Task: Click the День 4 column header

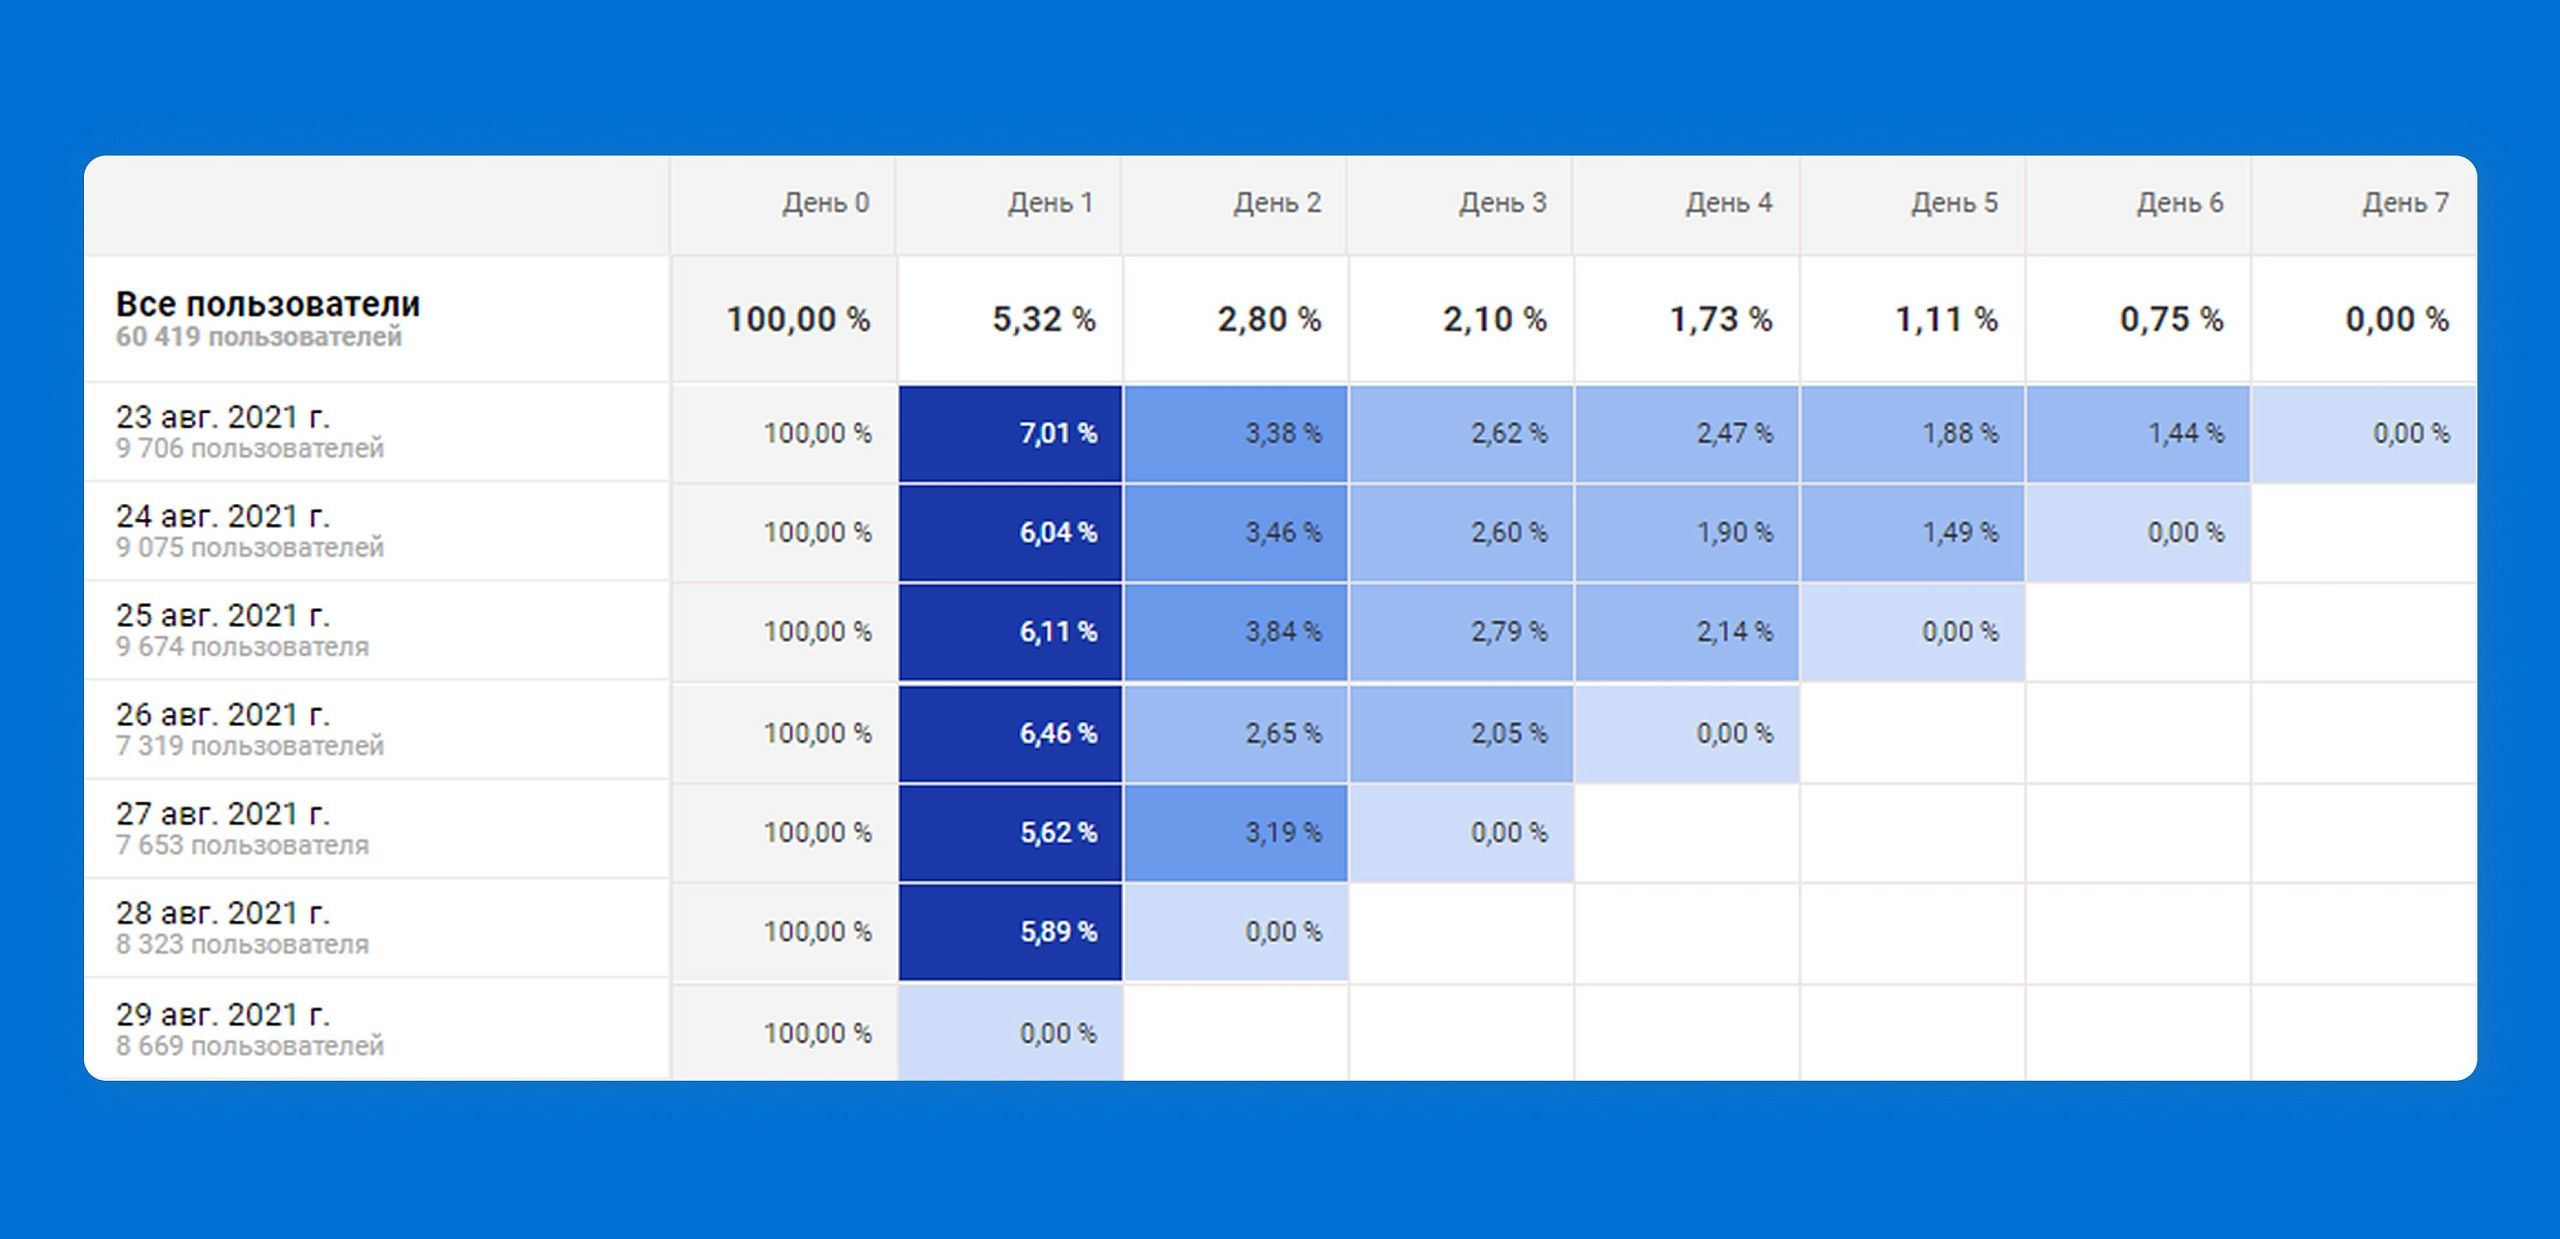Action: (1728, 203)
